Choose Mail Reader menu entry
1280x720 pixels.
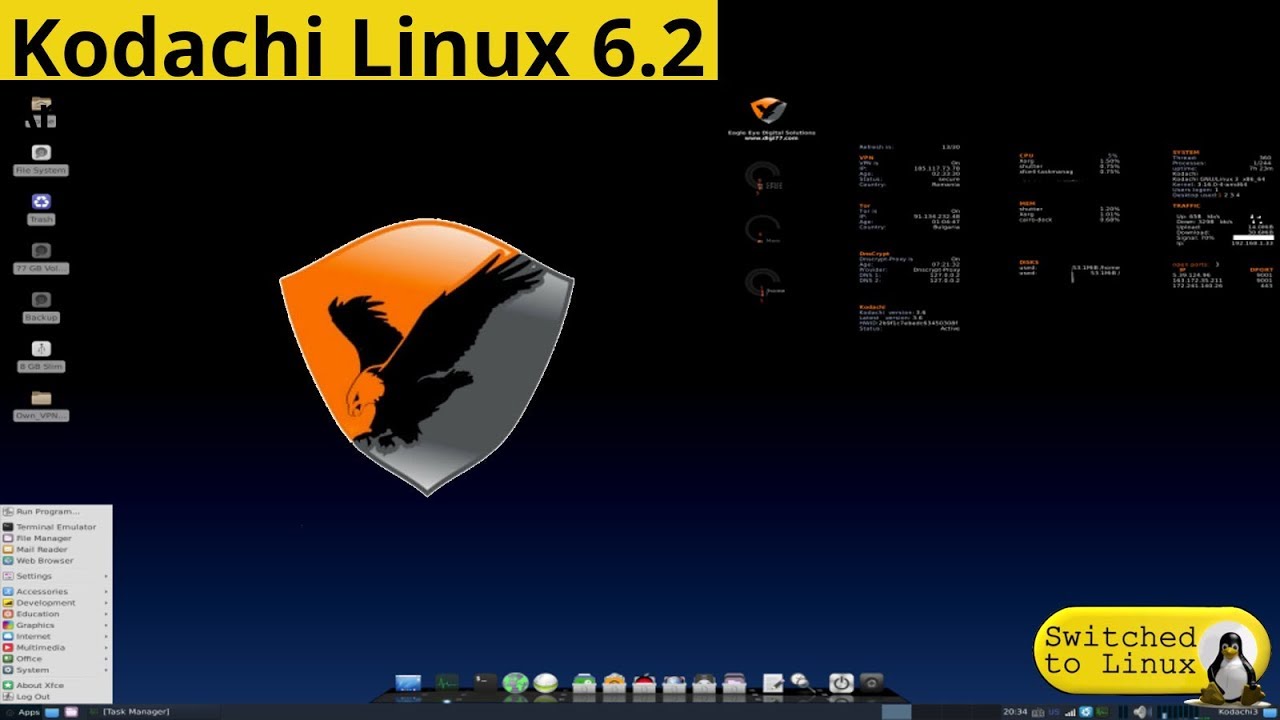[56, 549]
